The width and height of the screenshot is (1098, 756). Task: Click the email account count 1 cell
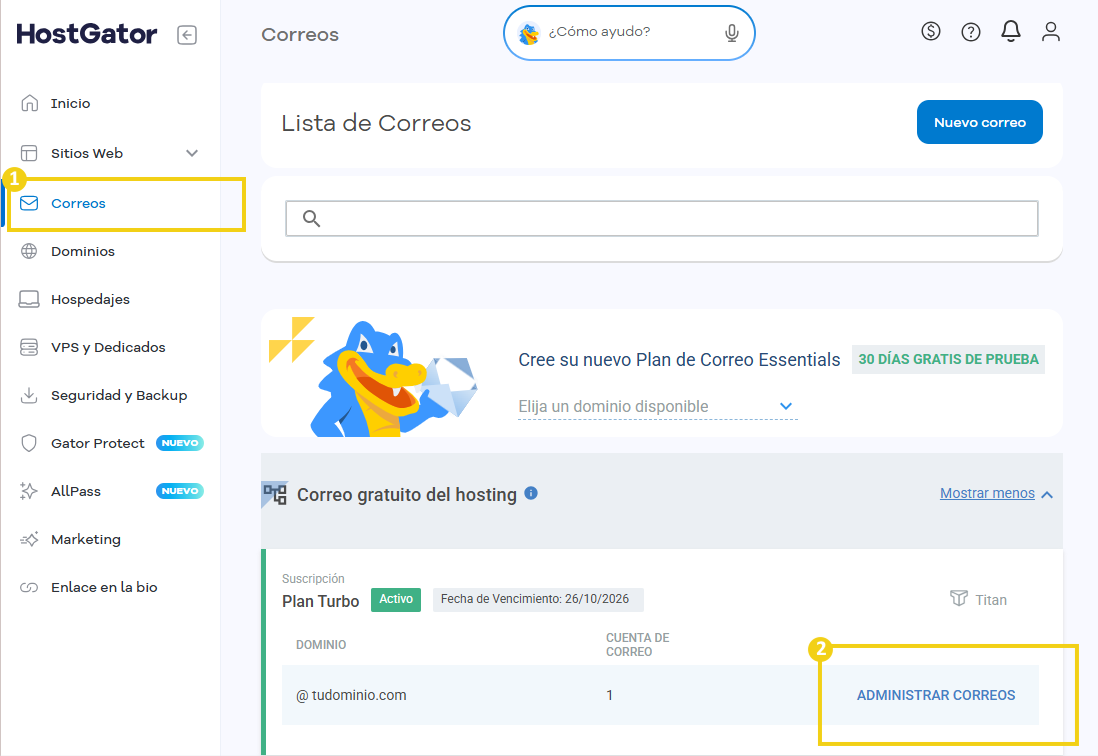coord(609,695)
